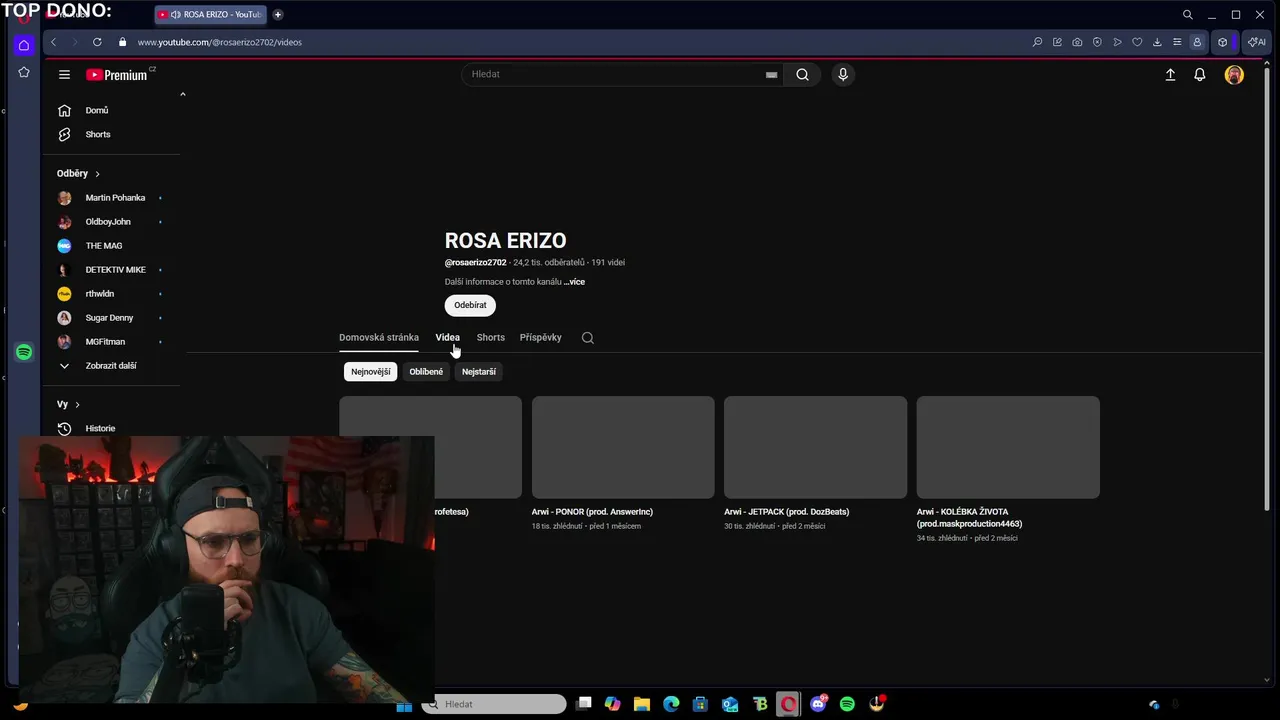Click the Windows Start button

pos(404,705)
